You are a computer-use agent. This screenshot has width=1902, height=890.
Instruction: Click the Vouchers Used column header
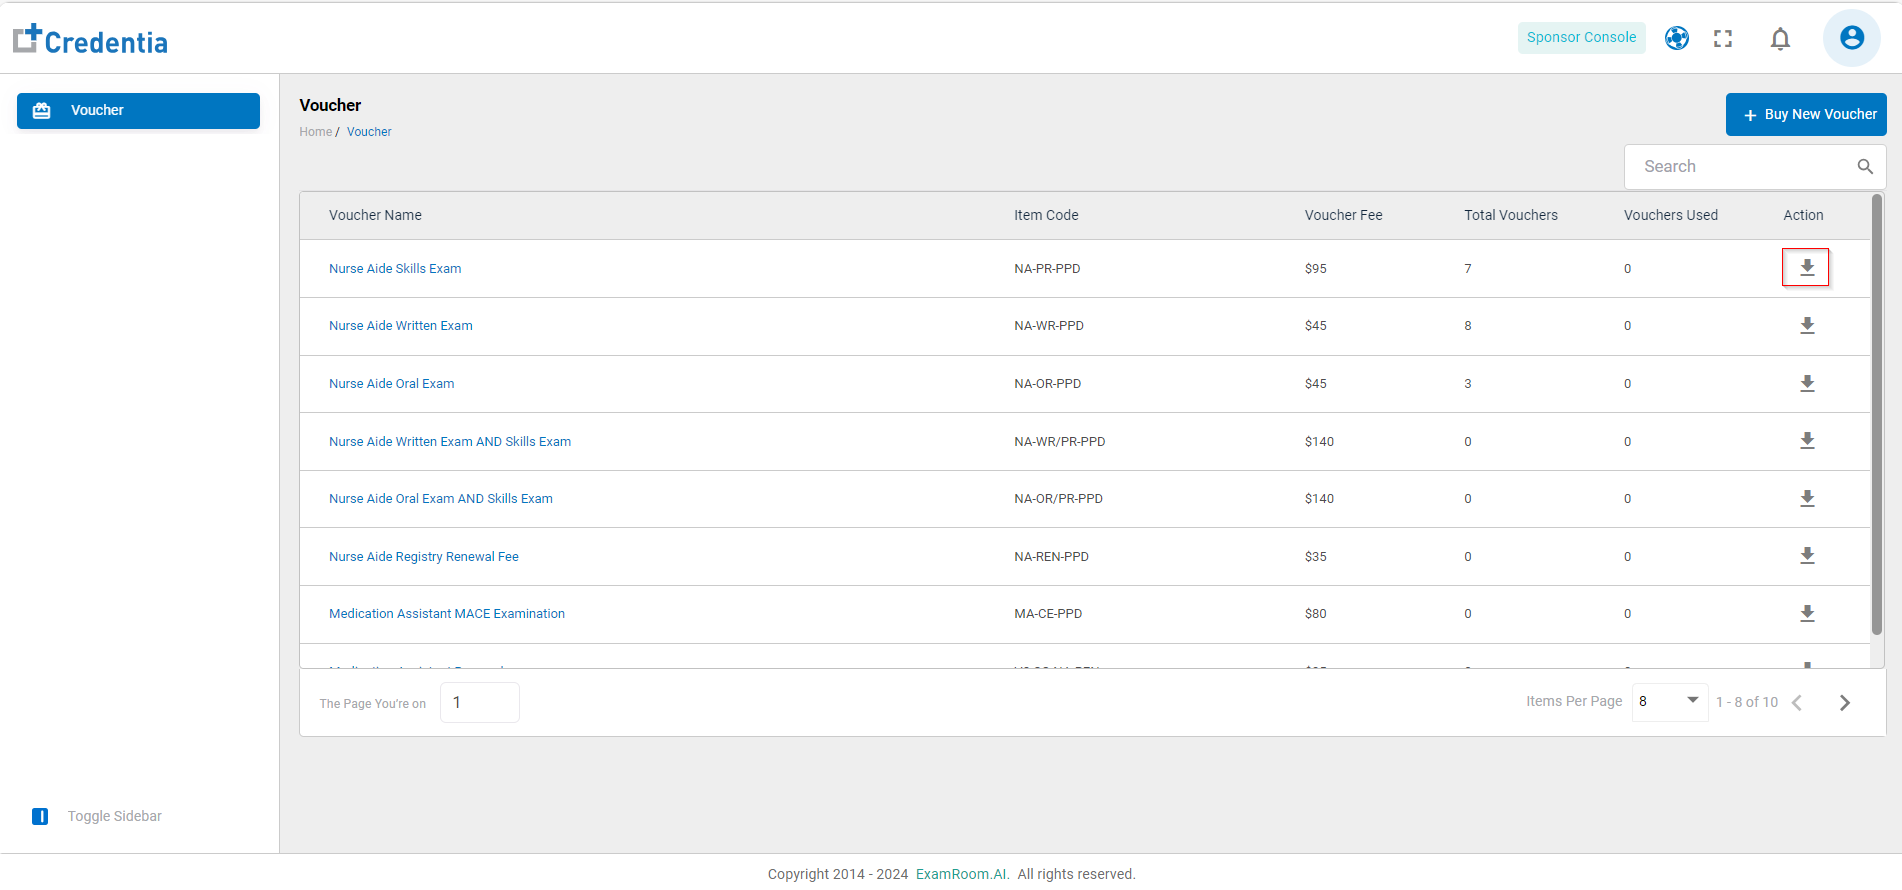coord(1671,215)
